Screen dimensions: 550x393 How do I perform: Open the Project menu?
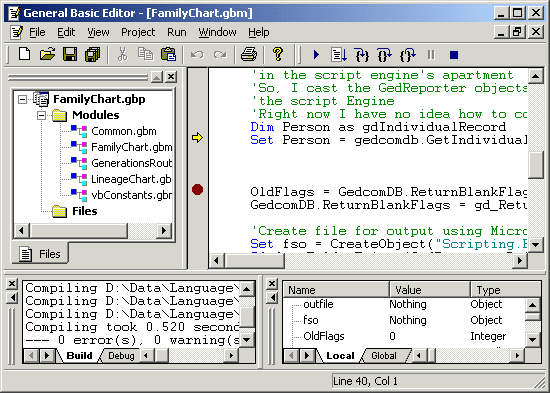[x=138, y=32]
